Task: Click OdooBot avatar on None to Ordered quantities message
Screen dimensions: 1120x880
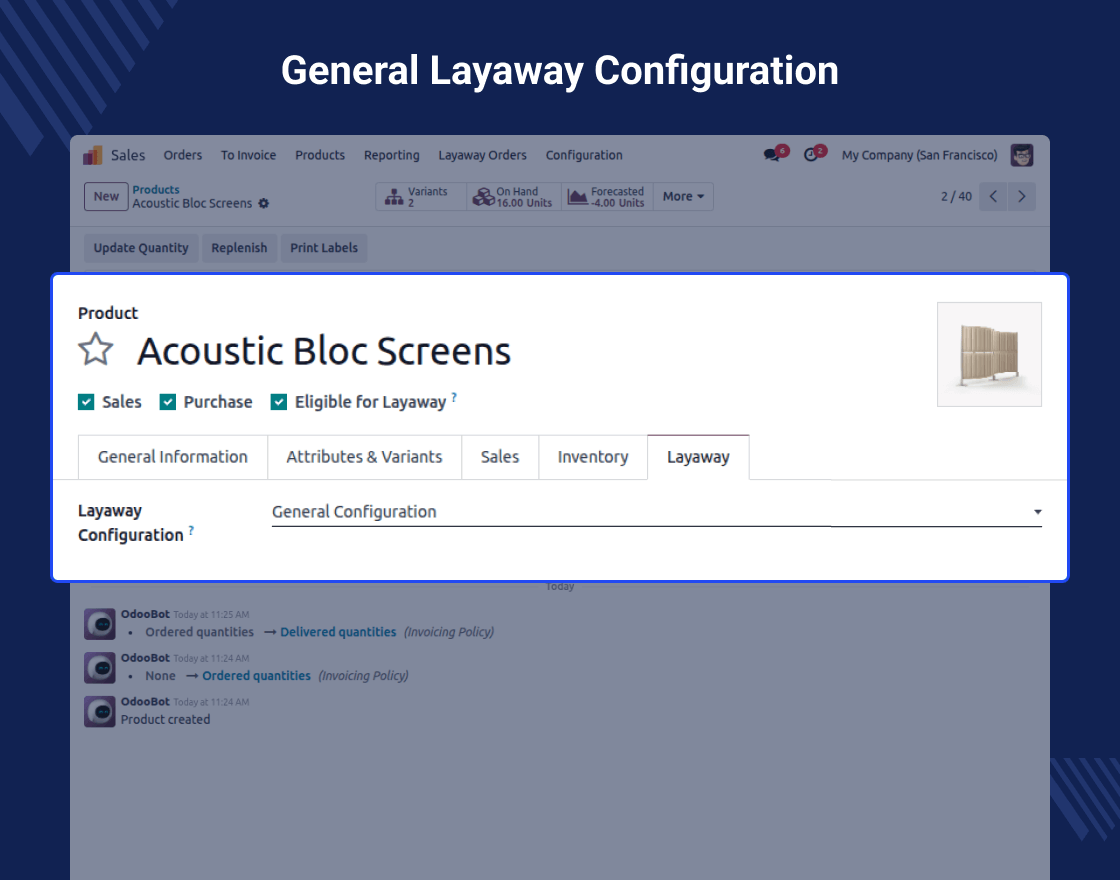Action: [x=100, y=668]
